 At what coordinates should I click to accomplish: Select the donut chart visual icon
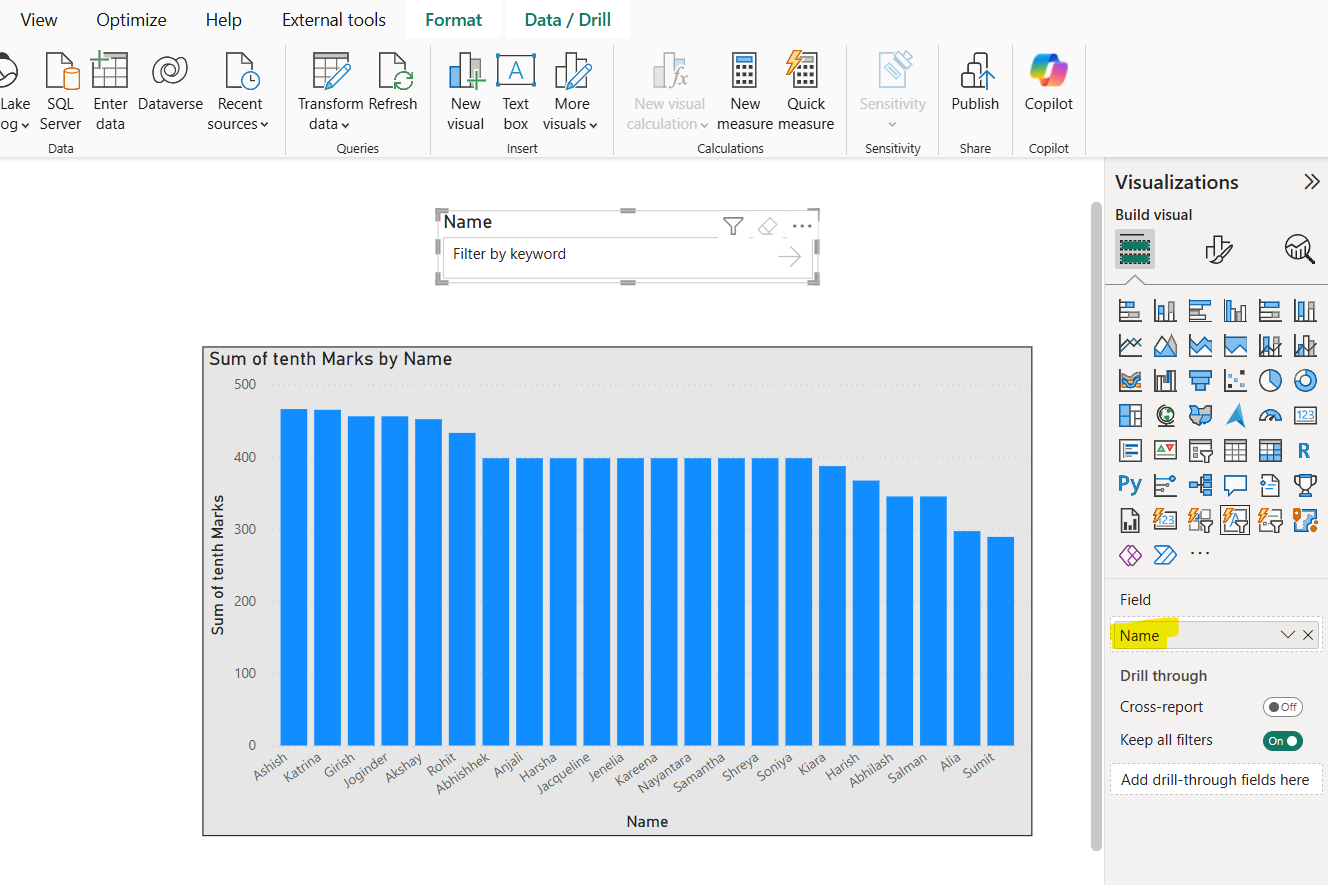(1305, 380)
